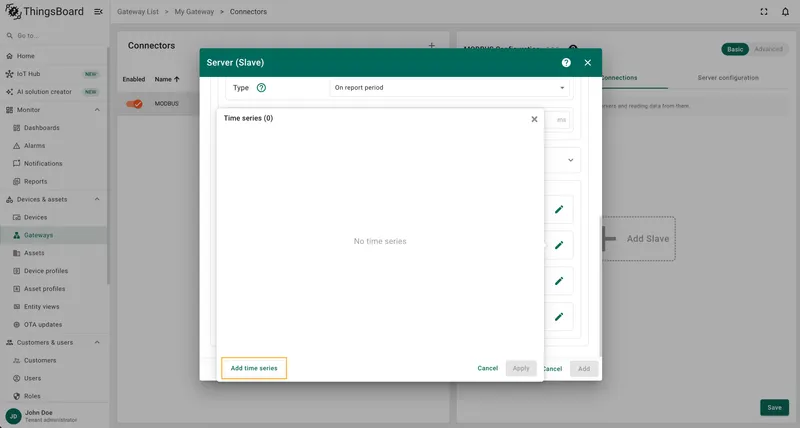
Task: Click the disabled Apply button
Action: pyautogui.click(x=521, y=368)
